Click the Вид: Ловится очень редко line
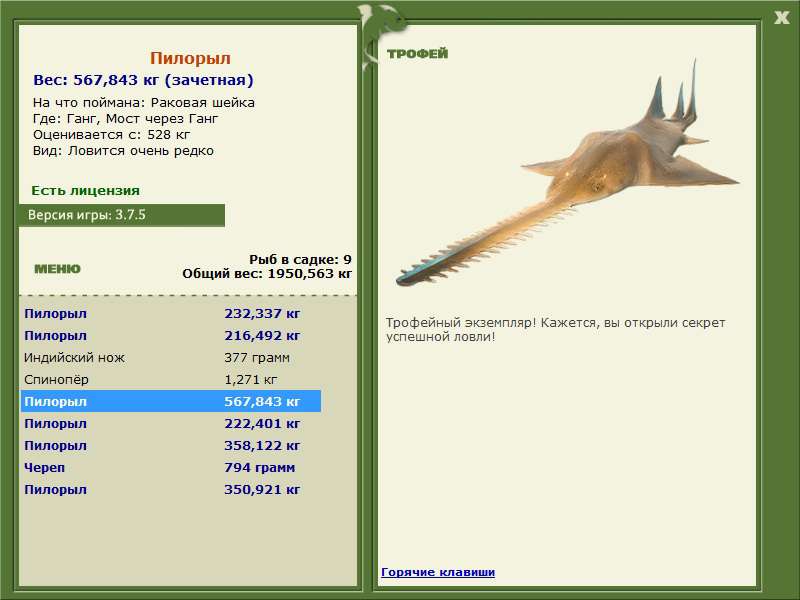 [123, 151]
